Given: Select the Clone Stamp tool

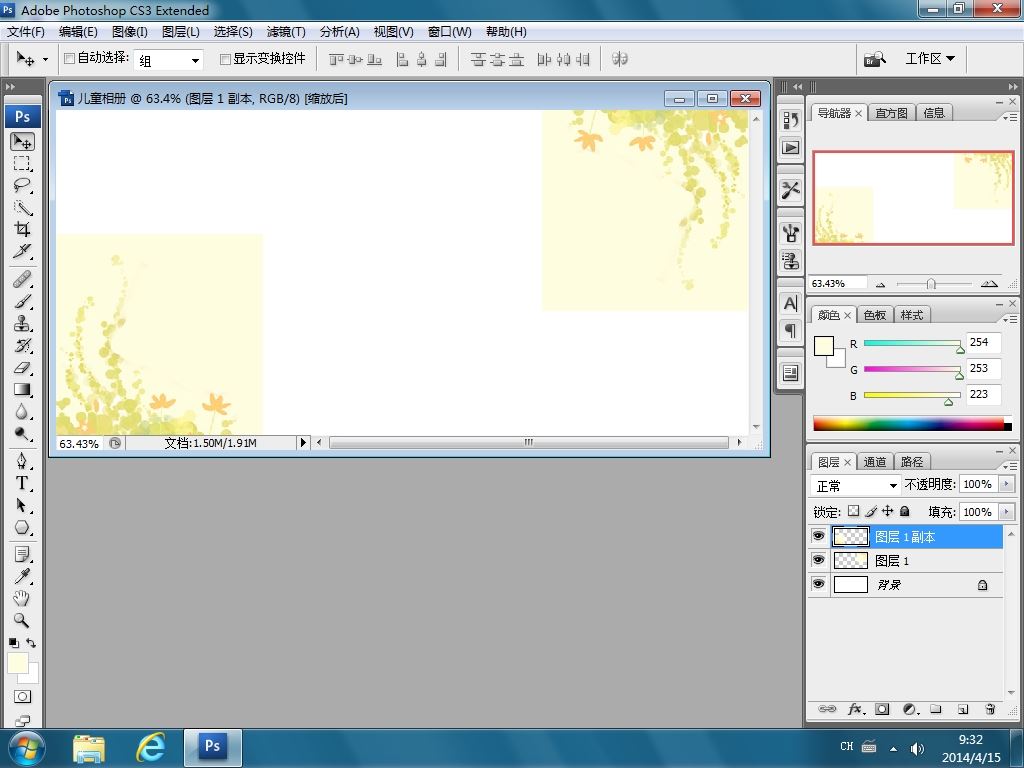Looking at the screenshot, I should [22, 324].
